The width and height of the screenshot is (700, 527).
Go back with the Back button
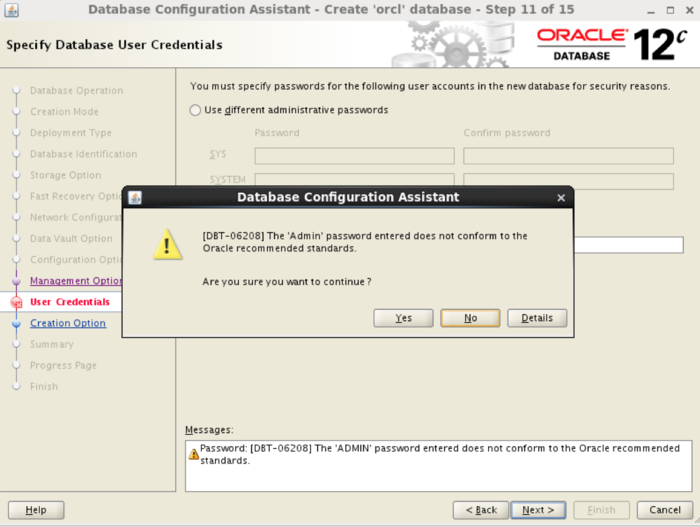coord(481,510)
